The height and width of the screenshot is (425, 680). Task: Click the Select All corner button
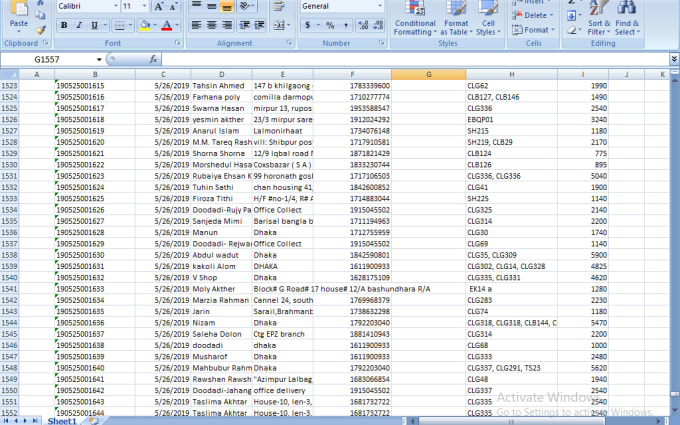coord(9,75)
